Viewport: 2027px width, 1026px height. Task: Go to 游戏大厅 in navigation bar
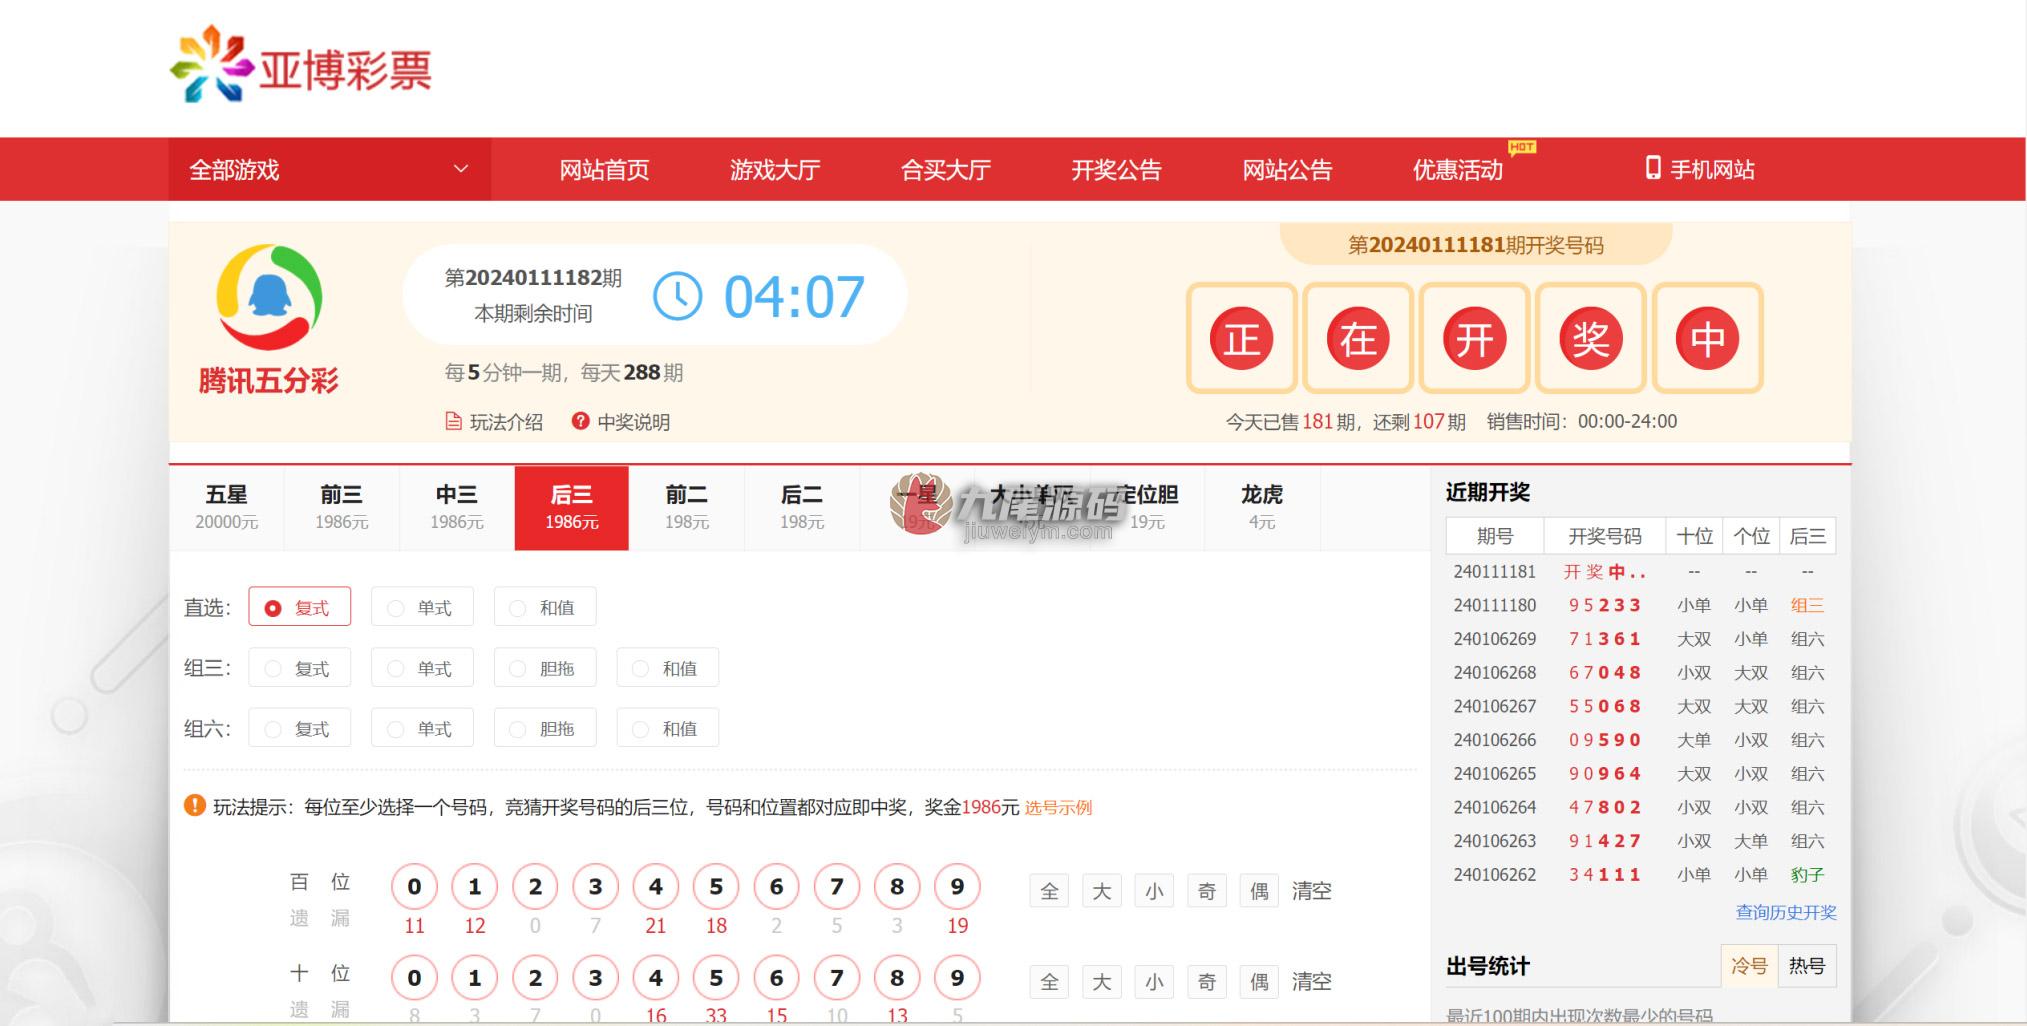coord(775,170)
